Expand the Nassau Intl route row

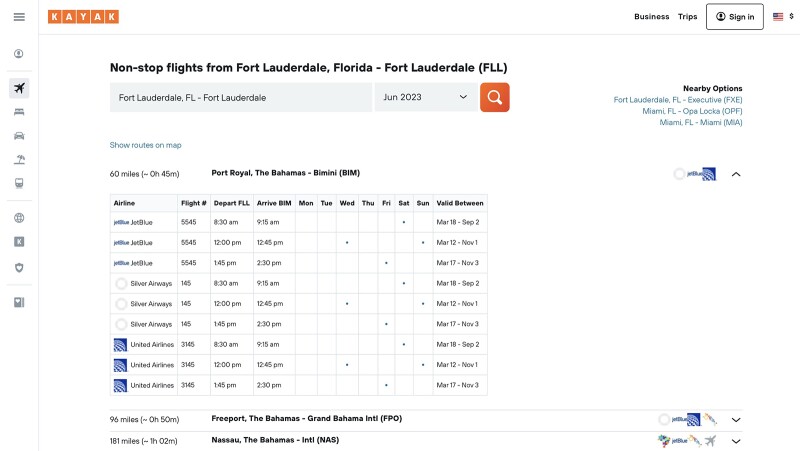coord(736,441)
